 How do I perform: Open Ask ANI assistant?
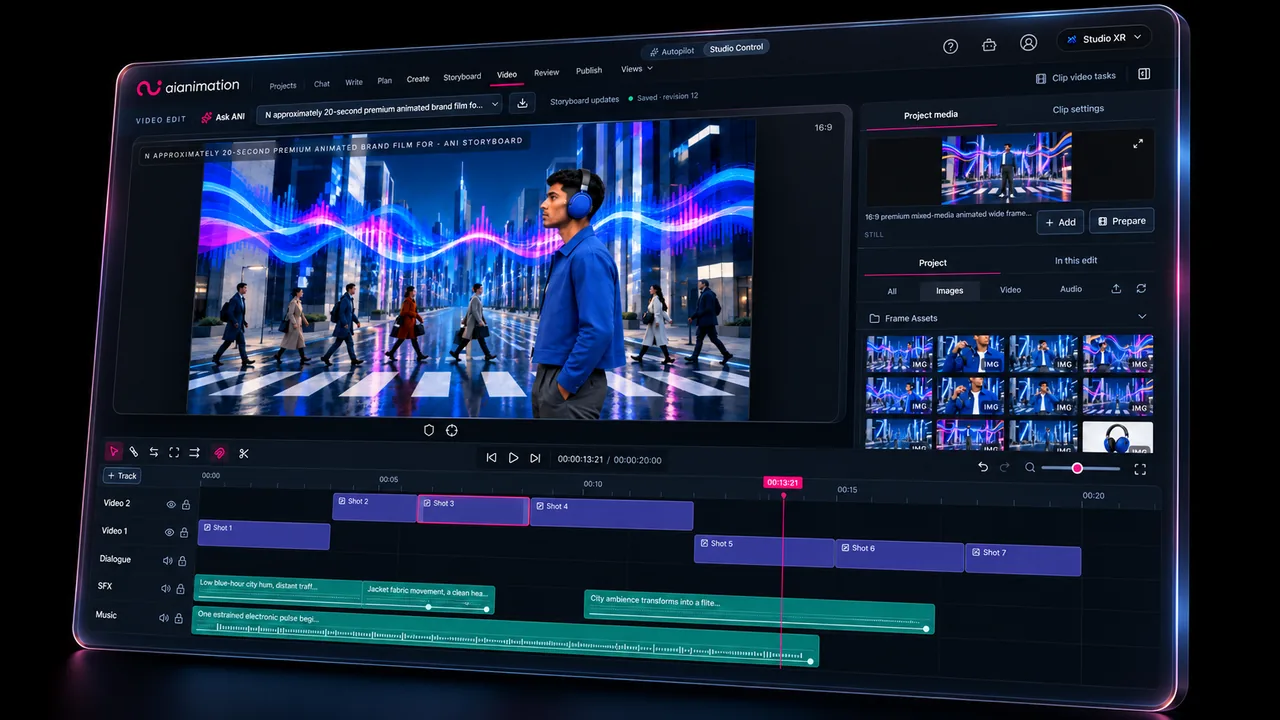click(x=223, y=117)
